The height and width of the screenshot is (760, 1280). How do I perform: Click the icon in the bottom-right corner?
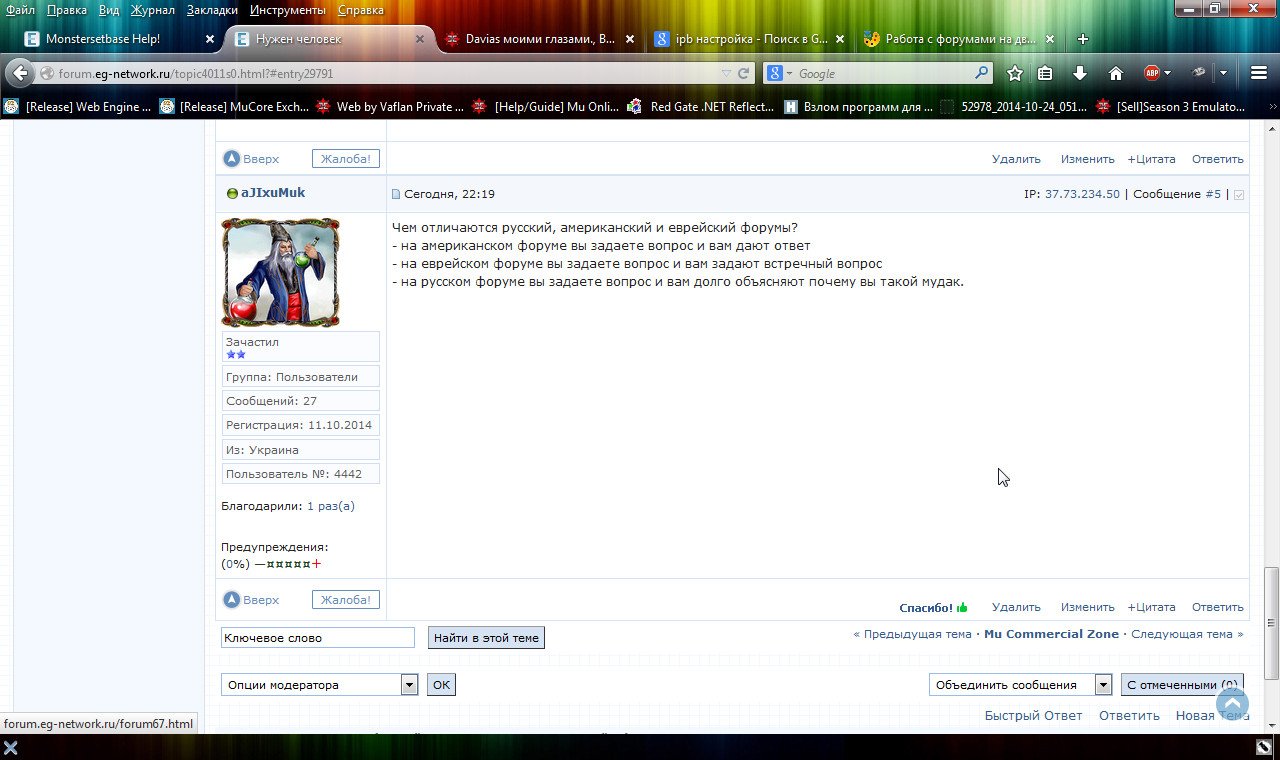pos(1264,747)
